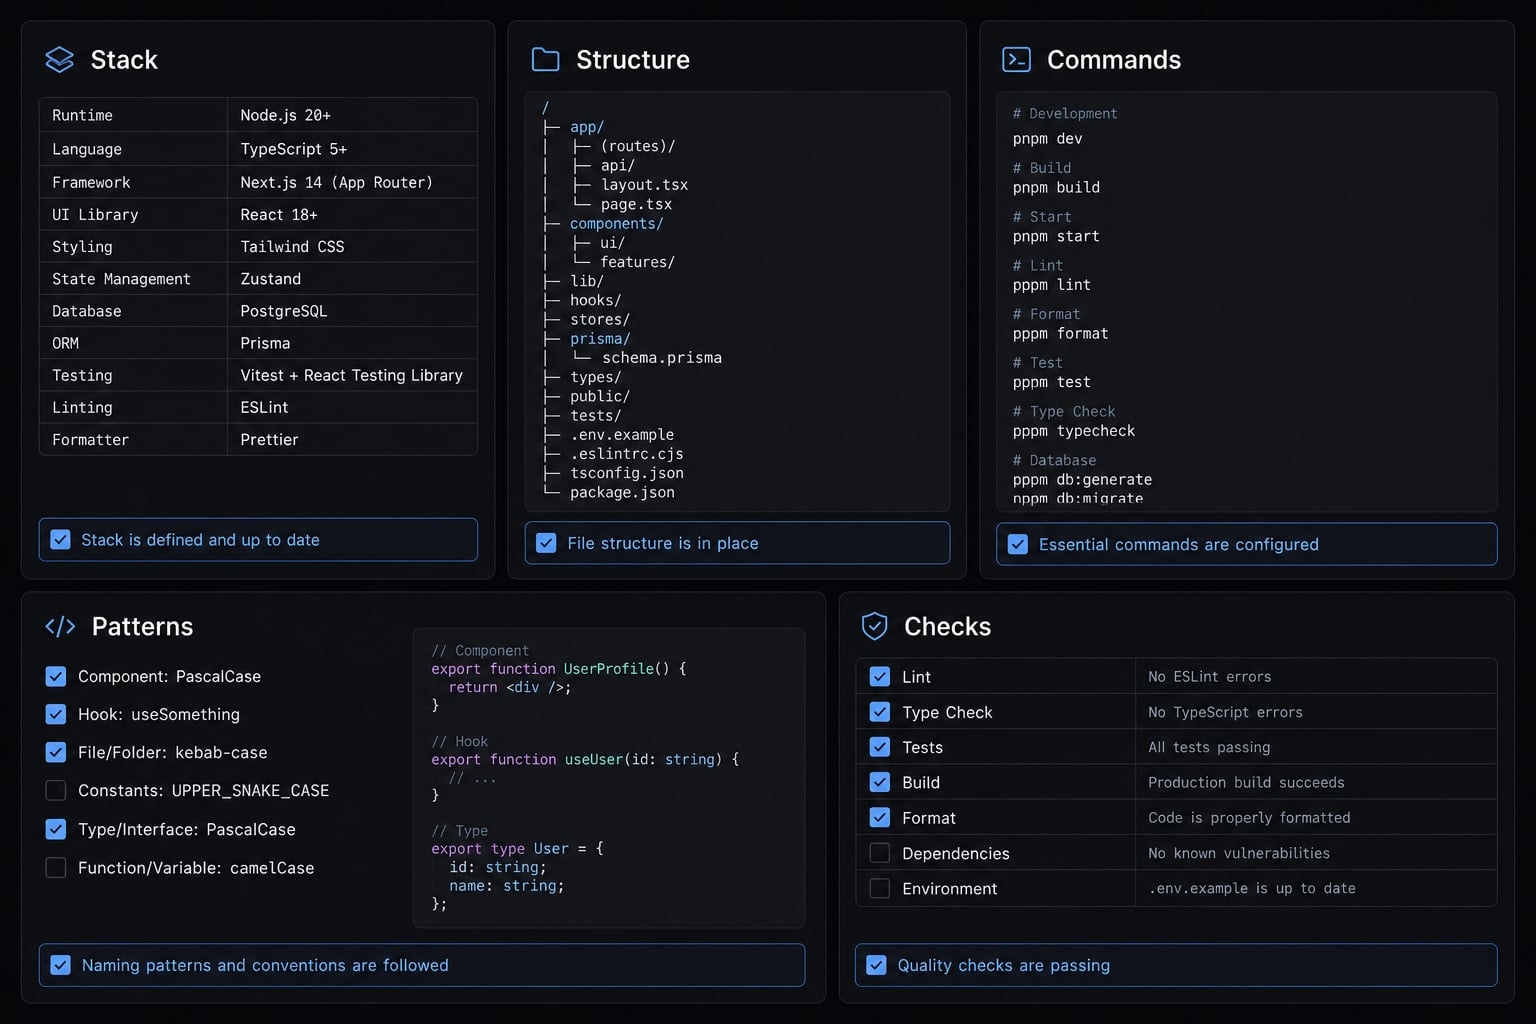Uncheck the Build row checkbox

point(880,782)
